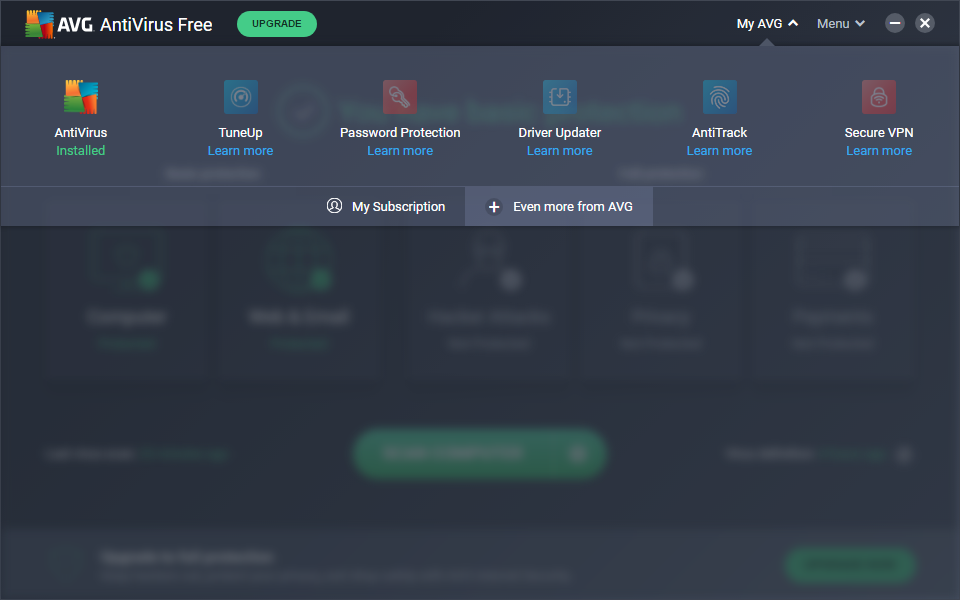Expand the Menu dropdown

[841, 24]
